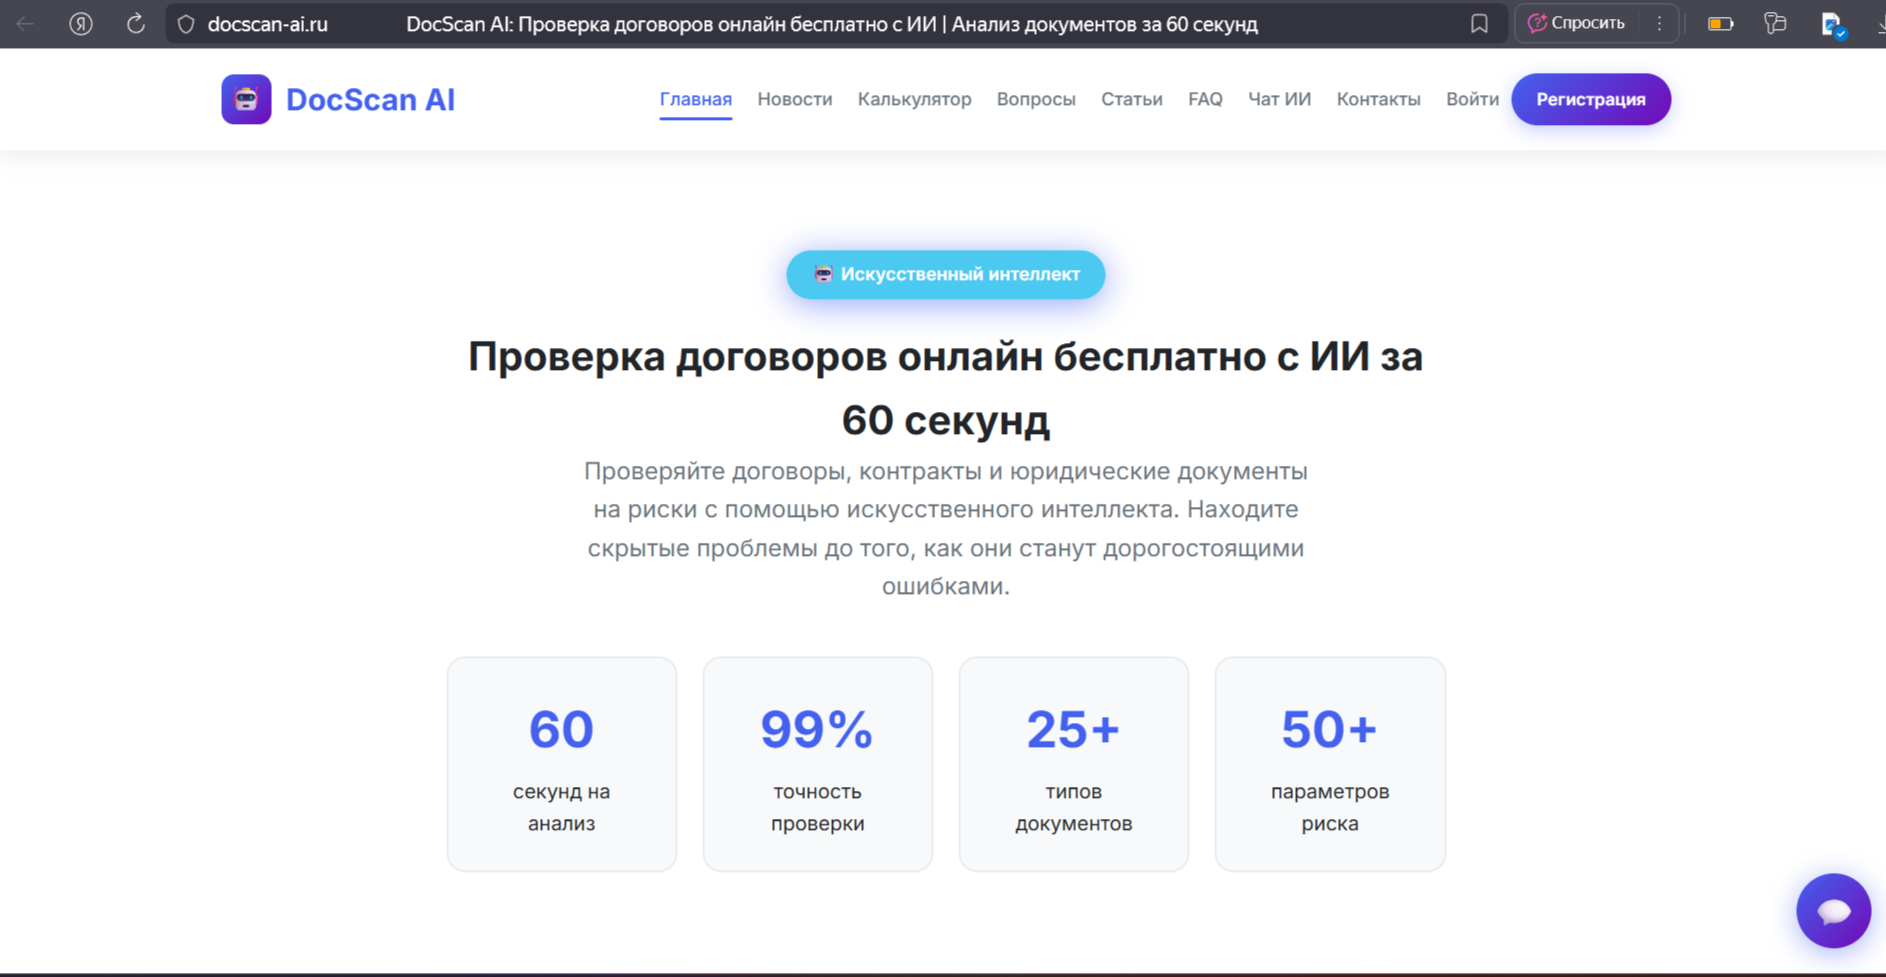The width and height of the screenshot is (1886, 977).
Task: Click the browser back arrow
Action: (x=26, y=24)
